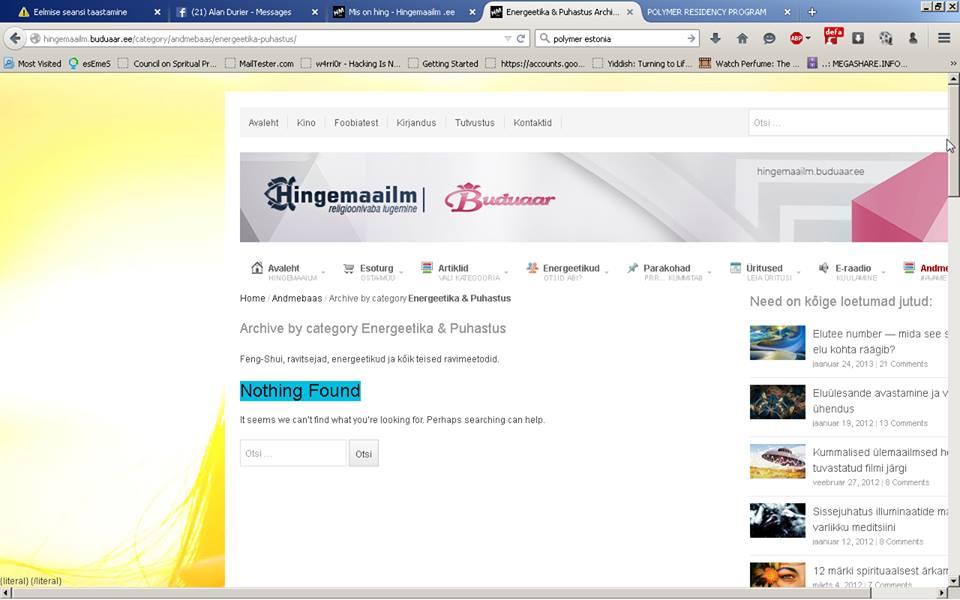Submit the search with the arrow button
This screenshot has width=960, height=600.
coord(691,39)
